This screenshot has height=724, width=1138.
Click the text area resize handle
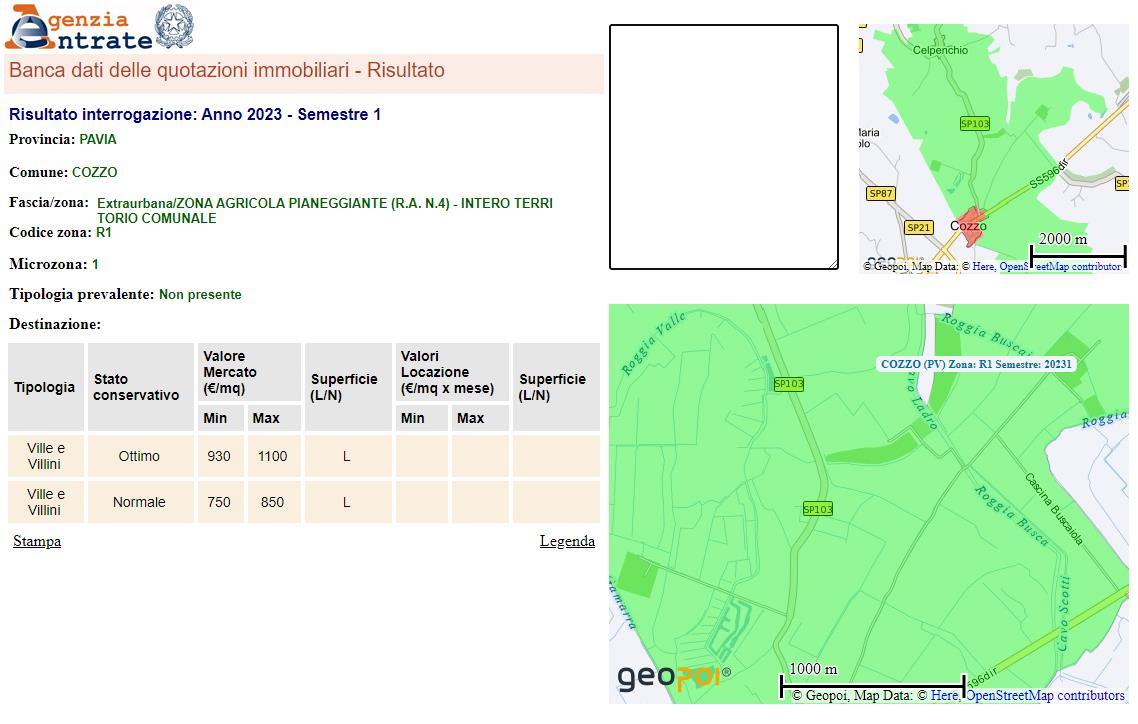(x=833, y=264)
